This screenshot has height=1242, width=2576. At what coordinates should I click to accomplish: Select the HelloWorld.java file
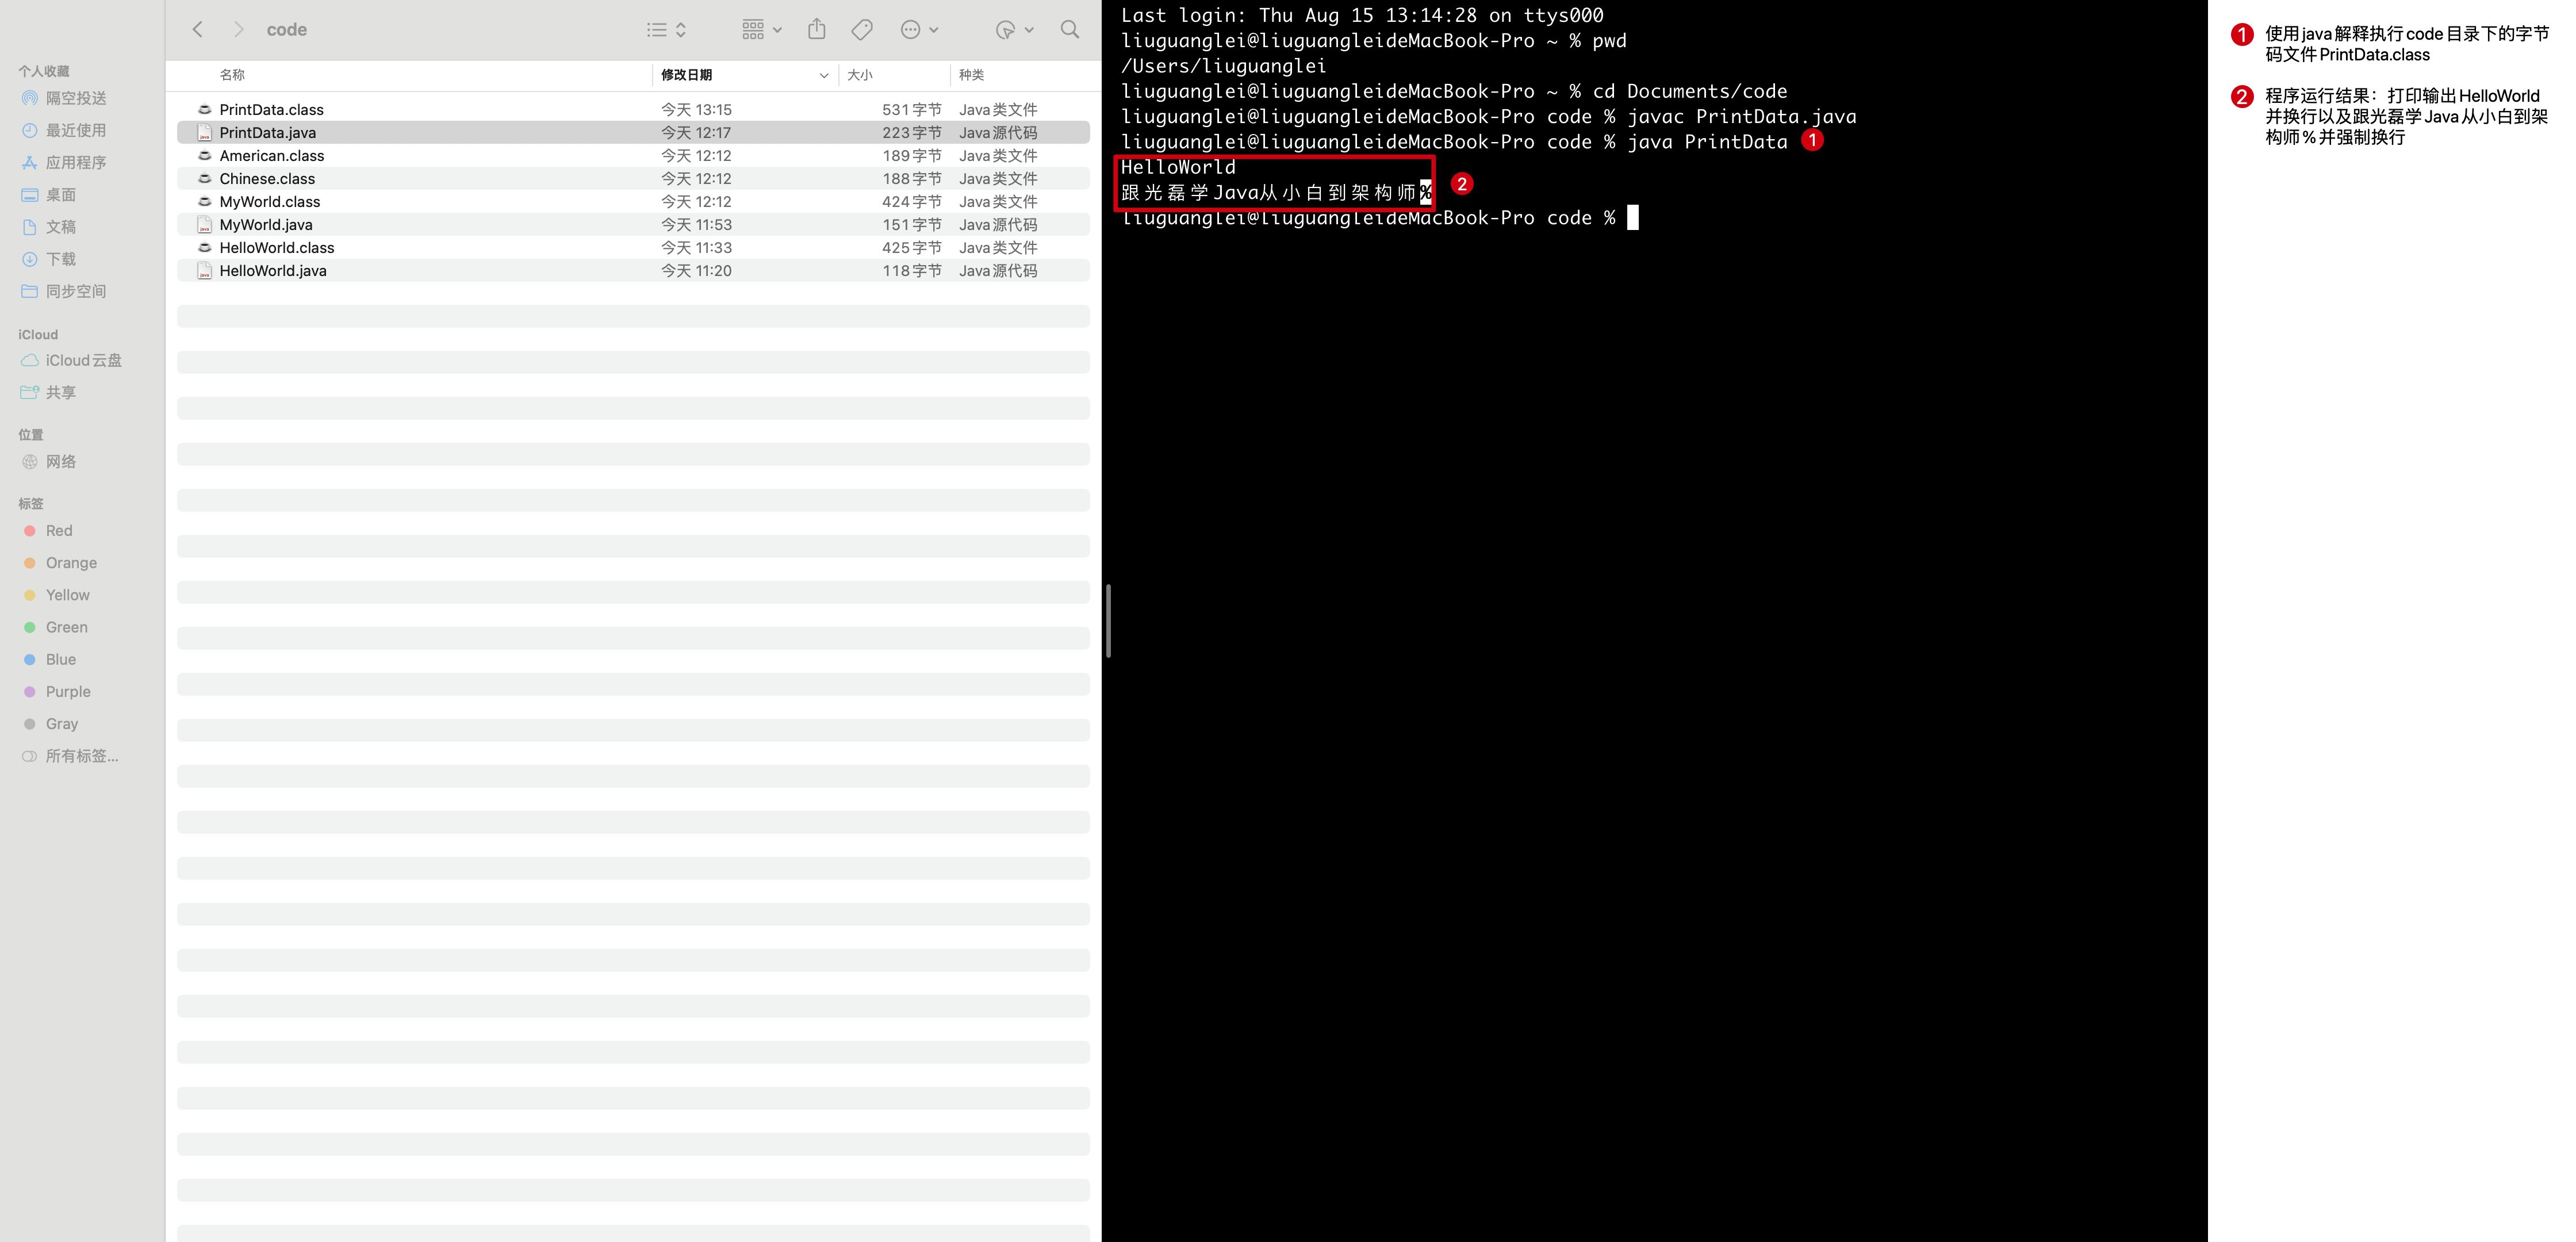point(272,271)
